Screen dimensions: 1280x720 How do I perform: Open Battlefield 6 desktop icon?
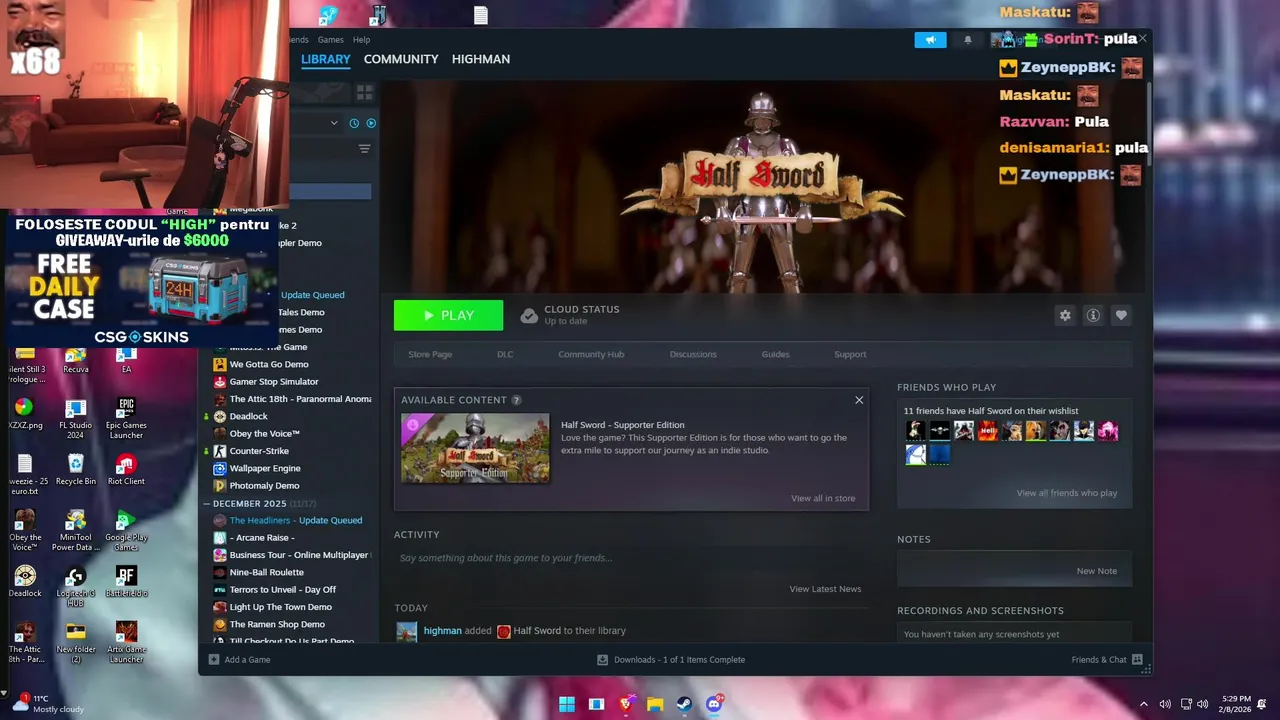pyautogui.click(x=126, y=582)
